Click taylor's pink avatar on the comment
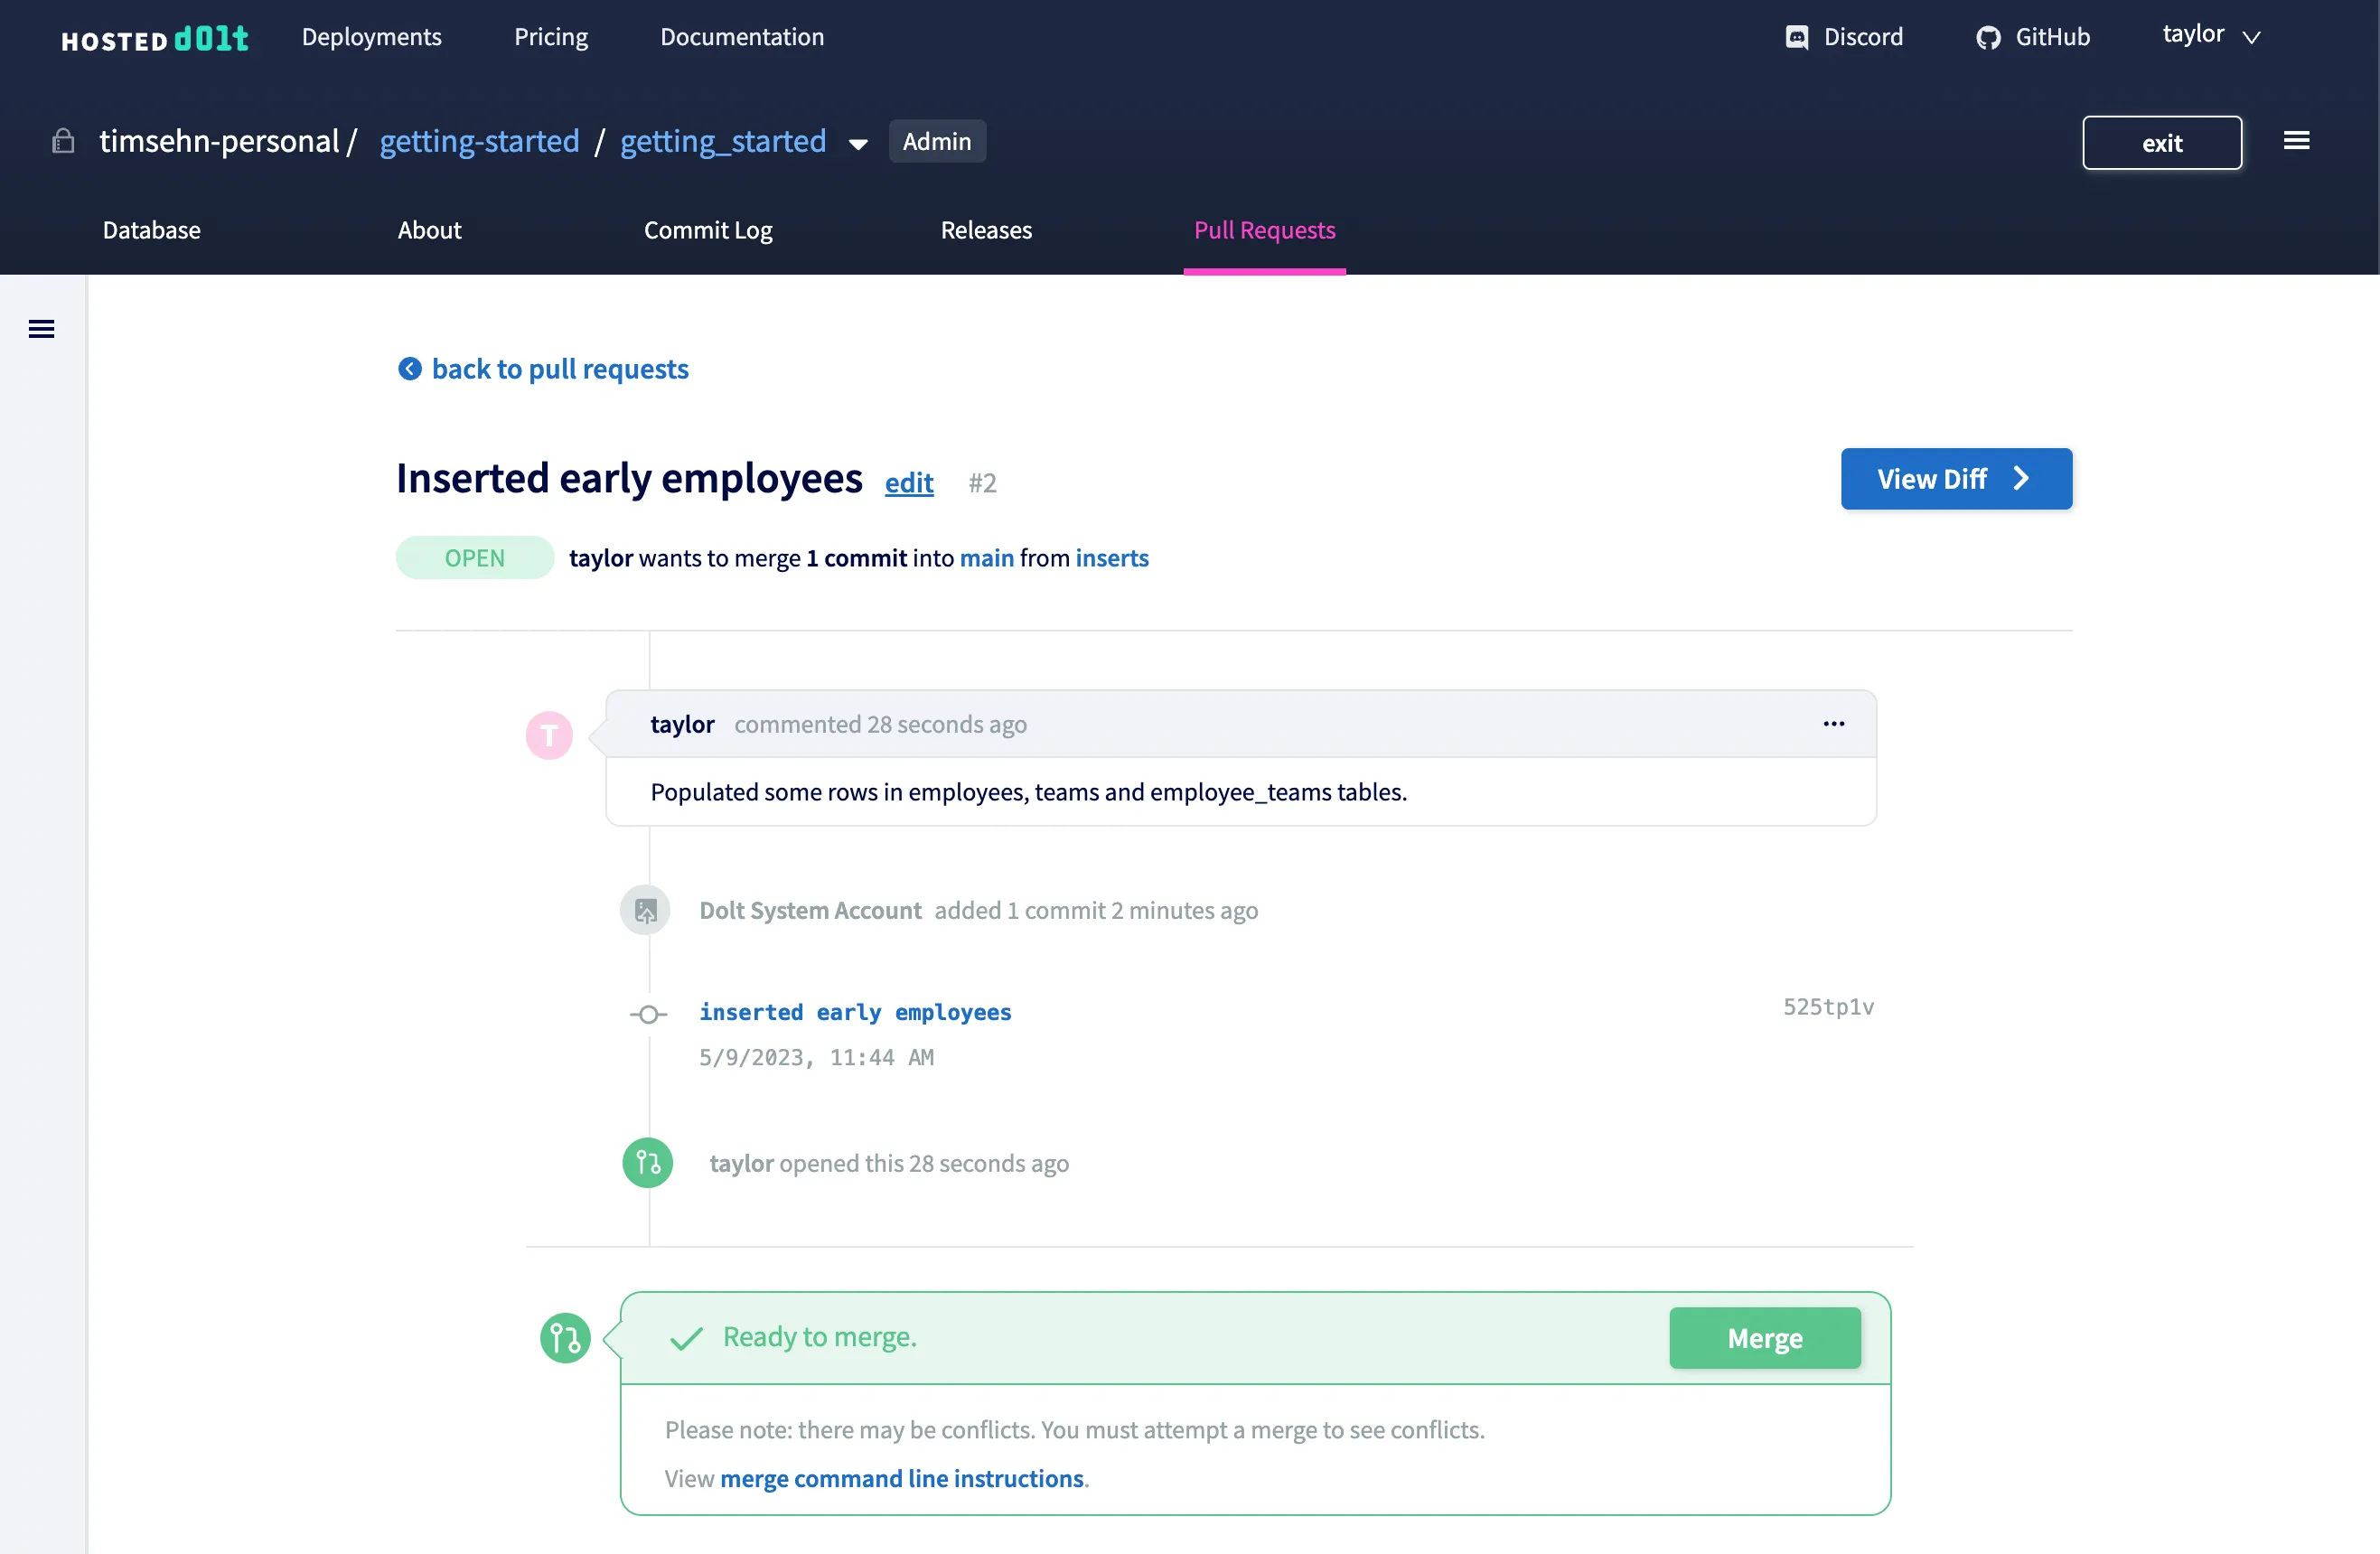Viewport: 2380px width, 1554px height. tap(549, 734)
